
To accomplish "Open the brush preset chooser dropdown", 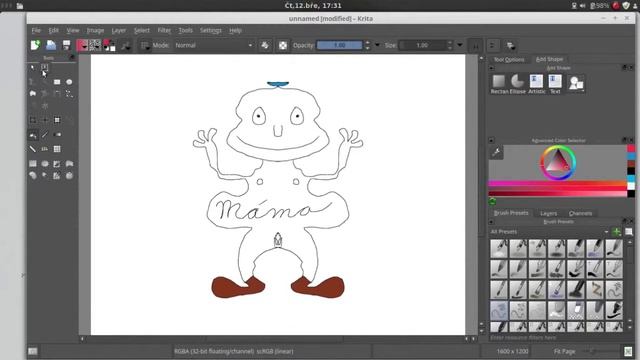I will 144,45.
